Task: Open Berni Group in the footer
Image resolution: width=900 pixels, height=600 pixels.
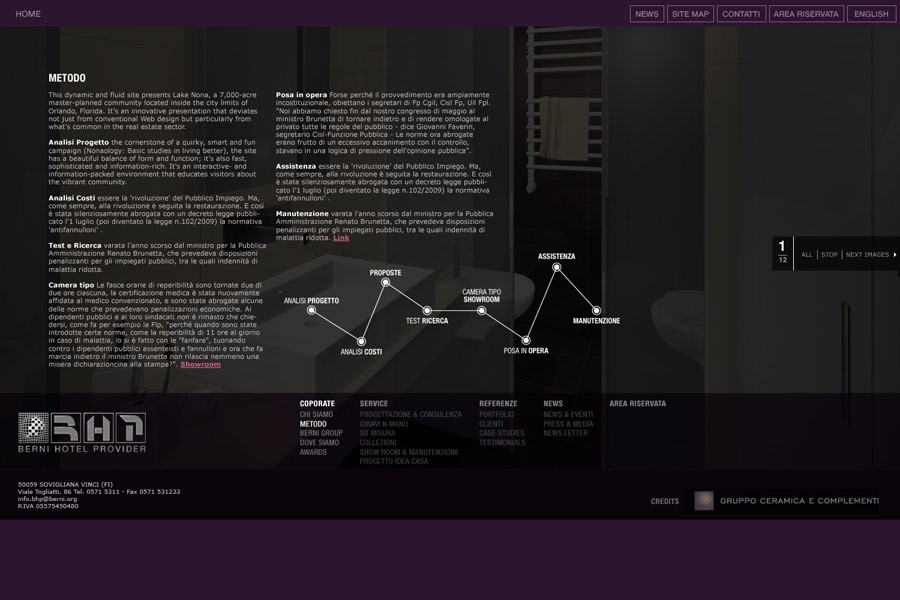Action: point(321,433)
